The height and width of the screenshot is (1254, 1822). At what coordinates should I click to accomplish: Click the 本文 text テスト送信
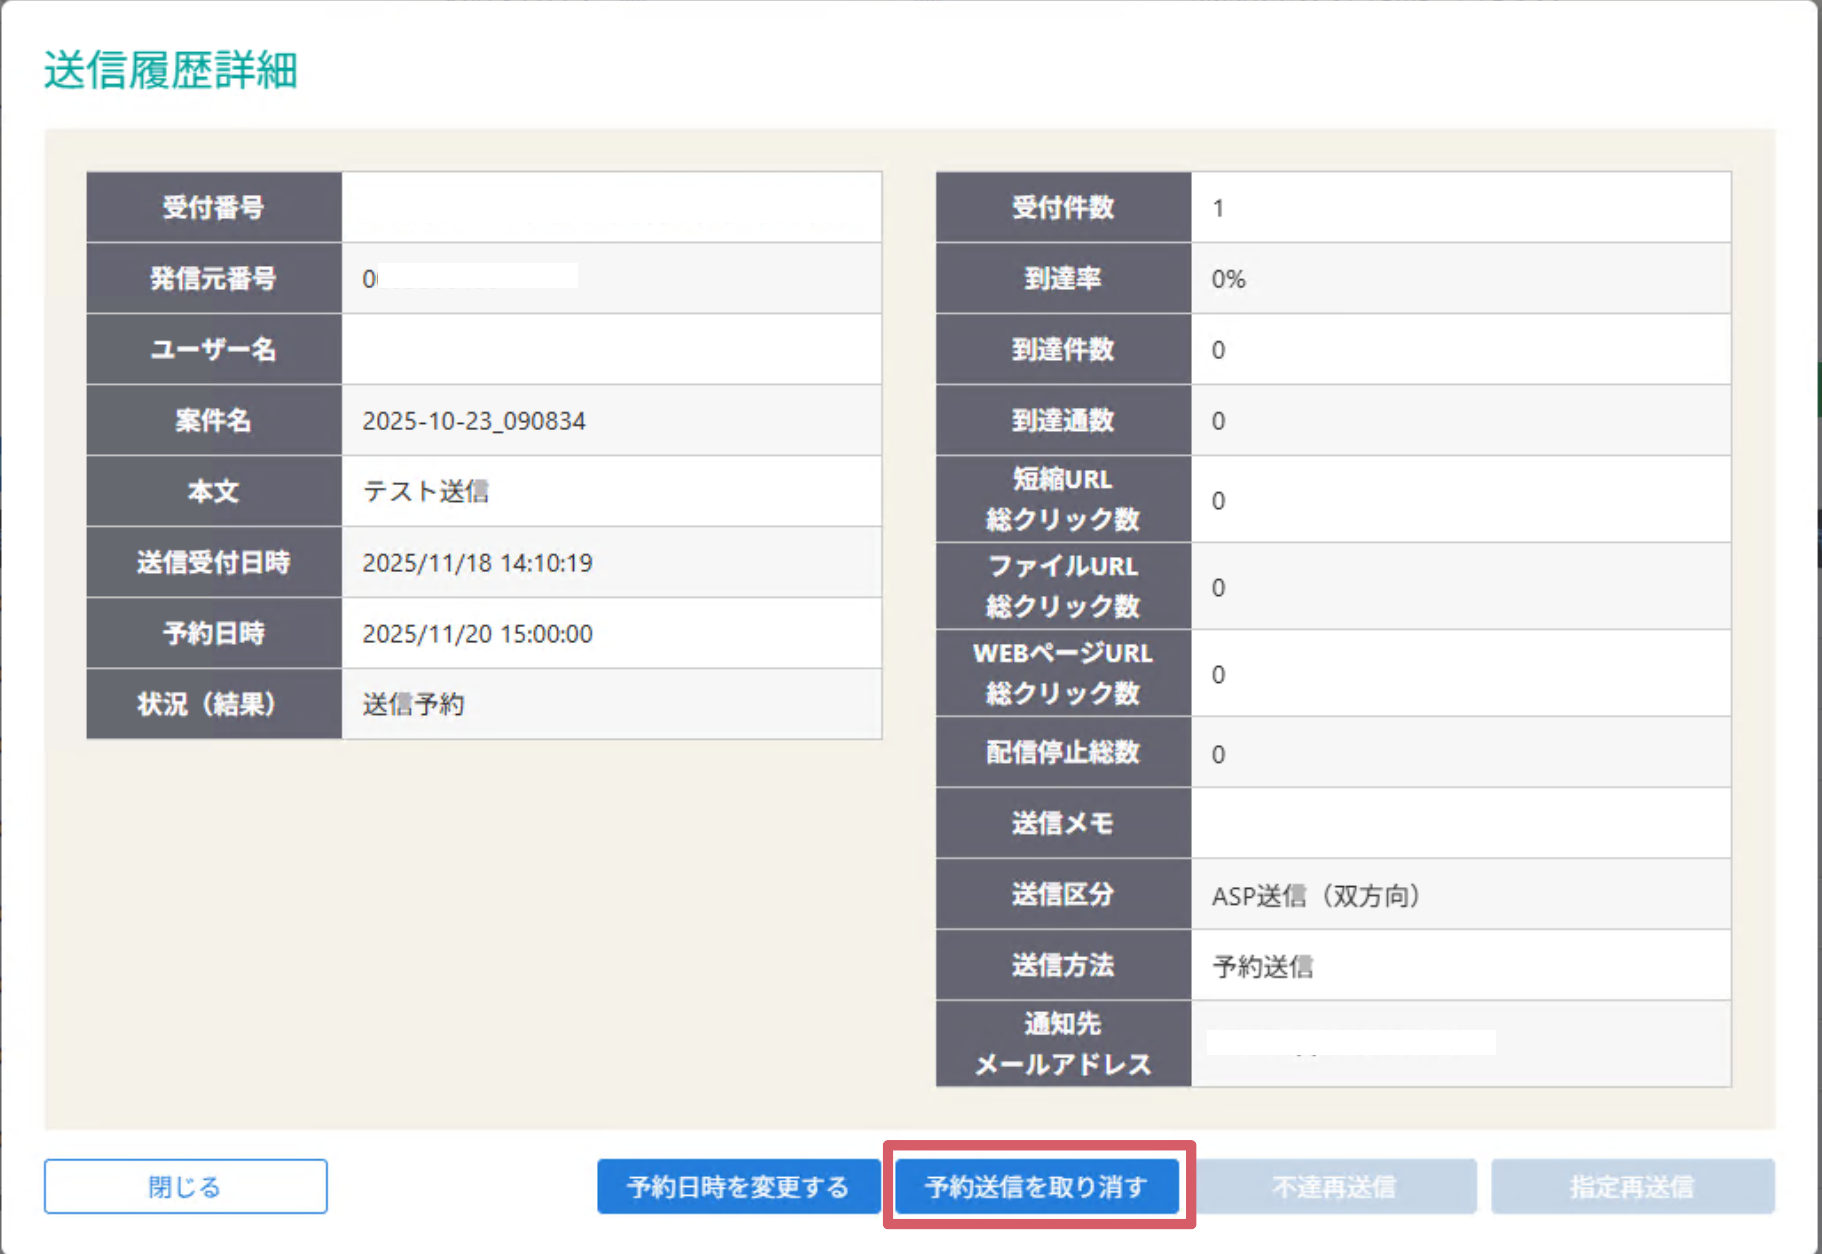tap(610, 491)
